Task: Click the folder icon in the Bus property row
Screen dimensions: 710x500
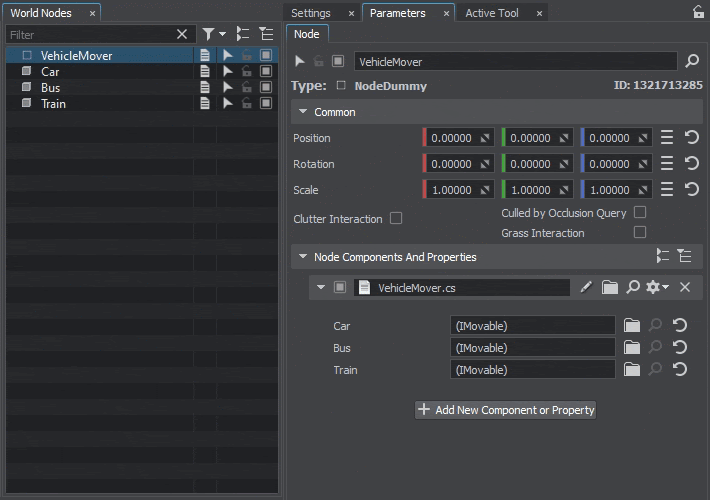Action: tap(631, 348)
